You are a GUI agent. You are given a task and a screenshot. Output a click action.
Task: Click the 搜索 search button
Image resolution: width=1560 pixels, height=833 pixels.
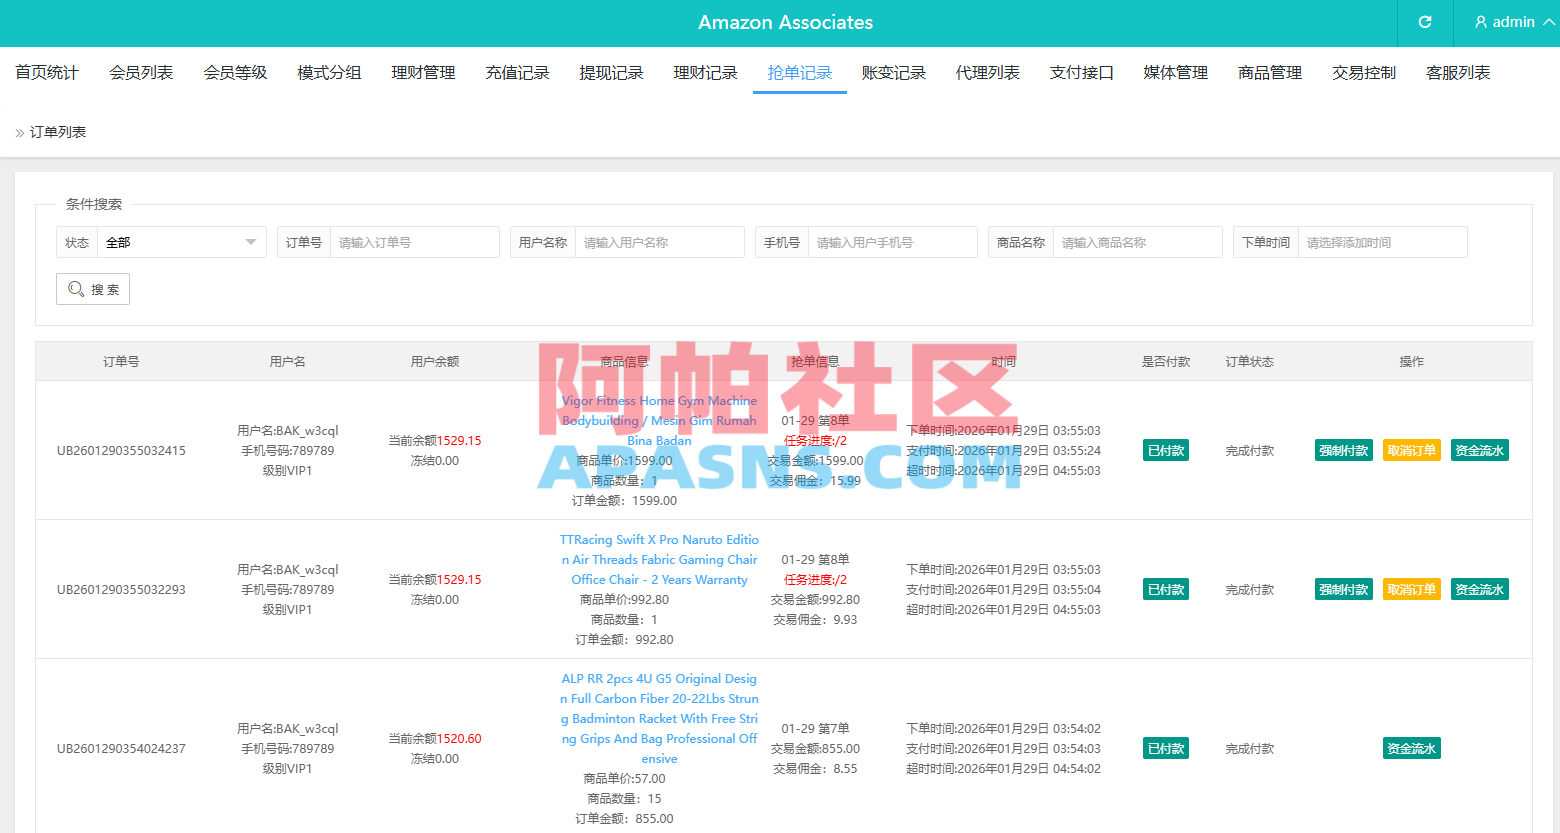coord(93,289)
